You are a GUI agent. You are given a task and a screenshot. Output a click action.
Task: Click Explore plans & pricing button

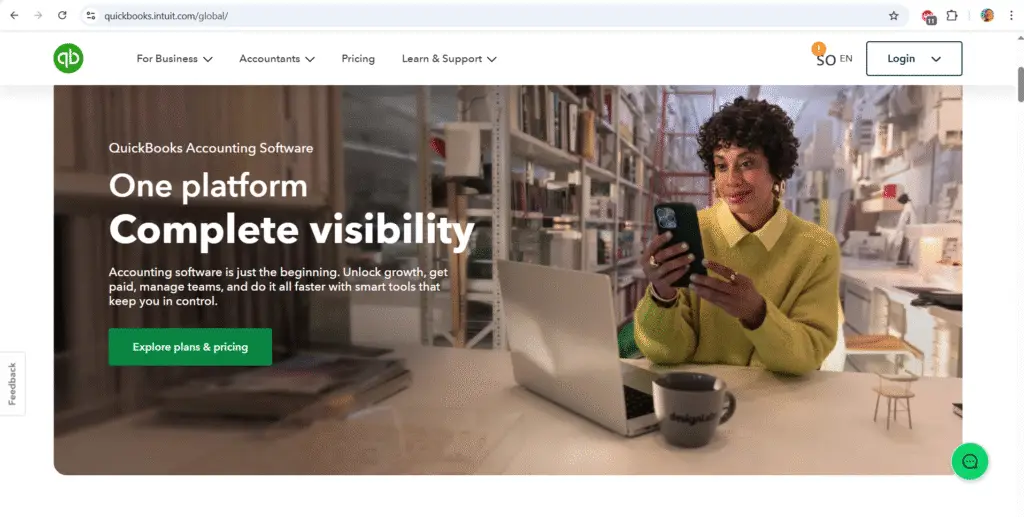coord(190,347)
